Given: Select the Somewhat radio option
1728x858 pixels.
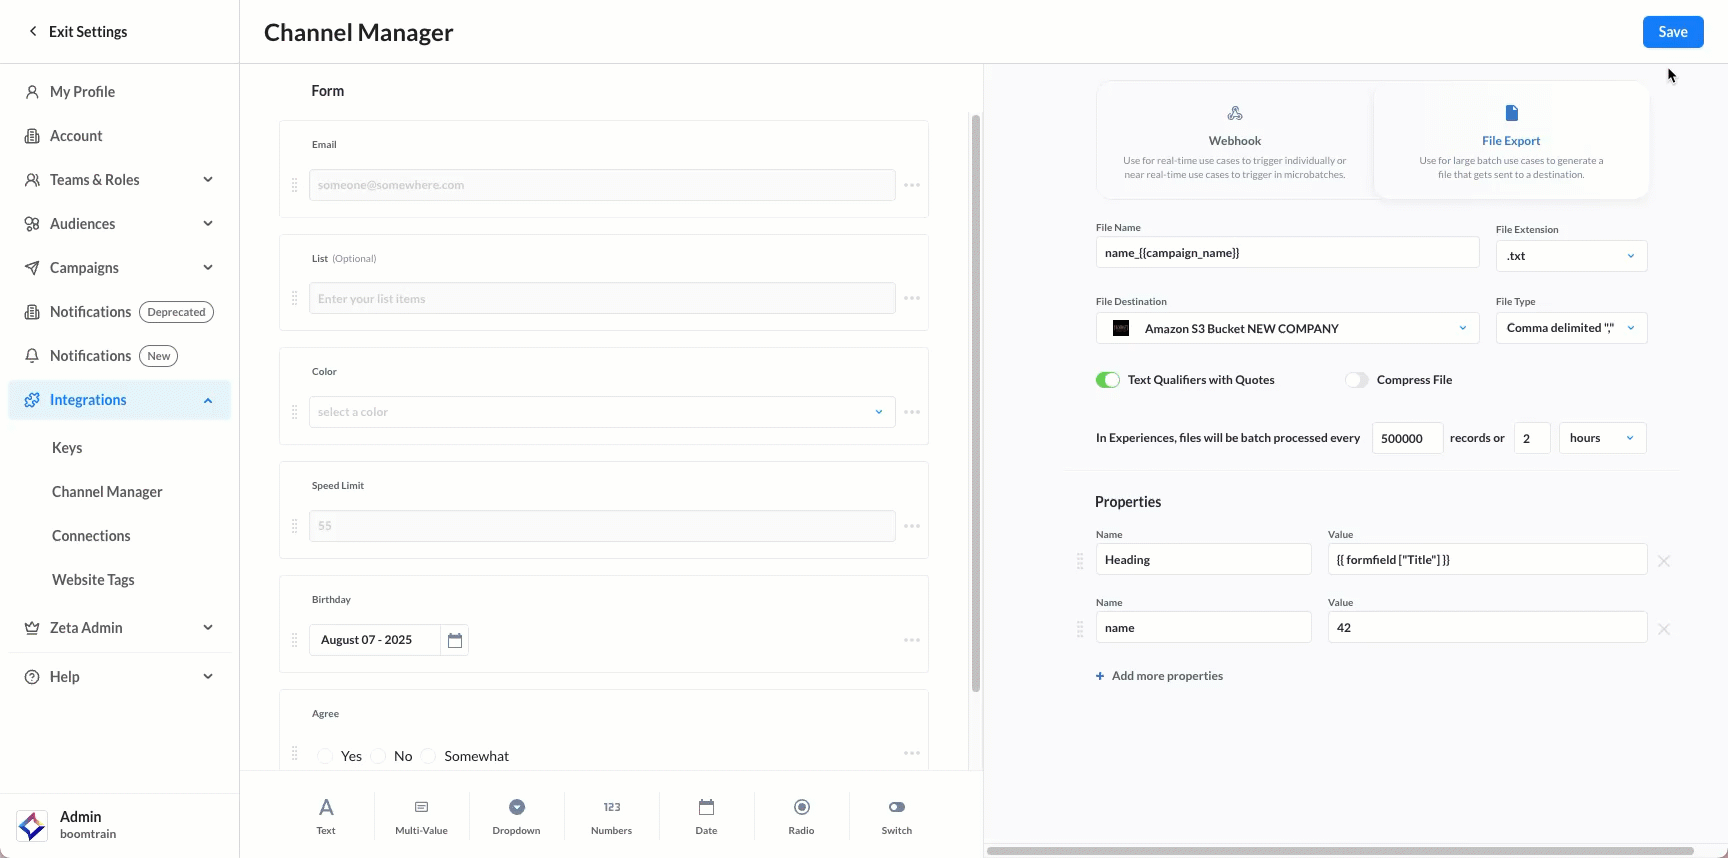Looking at the screenshot, I should [x=429, y=756].
